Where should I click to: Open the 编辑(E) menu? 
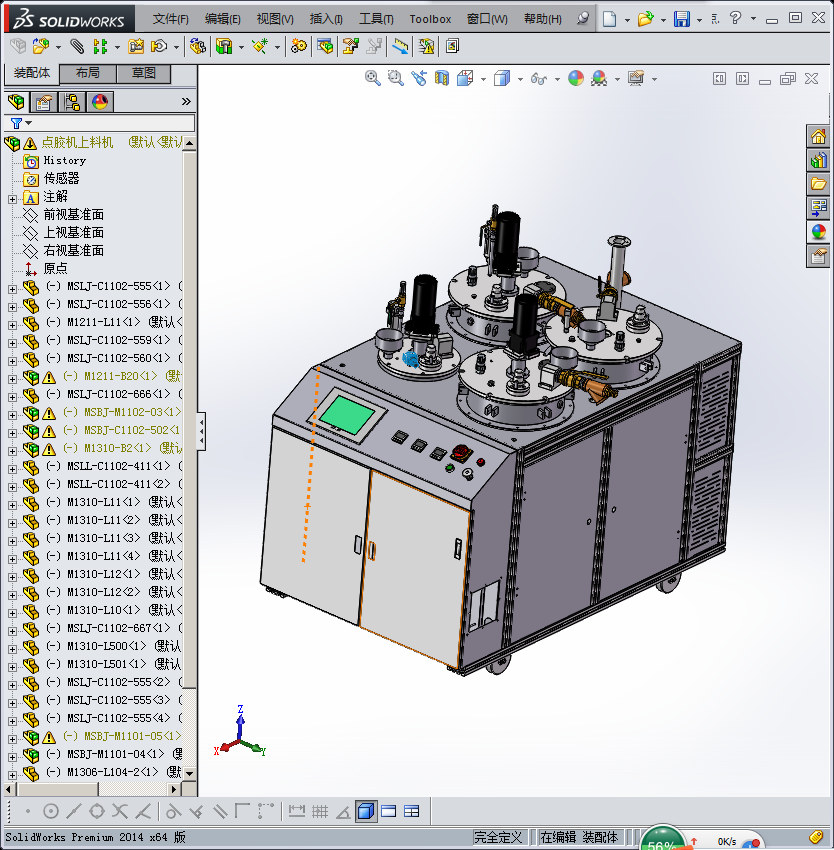pyautogui.click(x=222, y=19)
